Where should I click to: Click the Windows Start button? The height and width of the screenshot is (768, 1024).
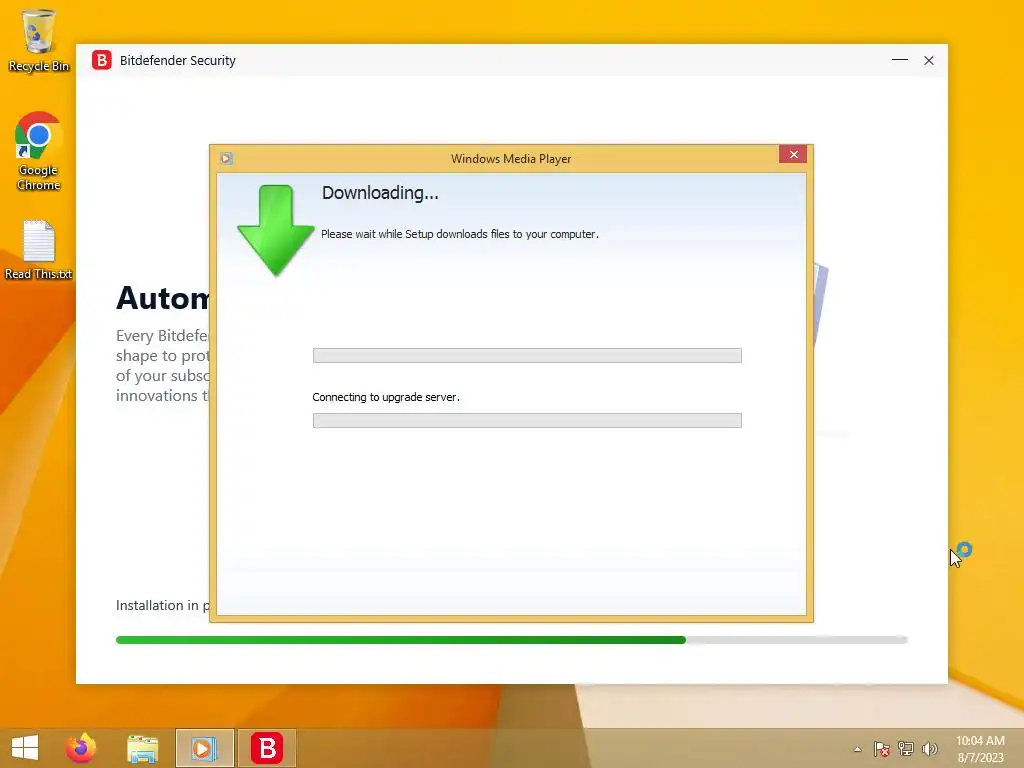click(25, 748)
